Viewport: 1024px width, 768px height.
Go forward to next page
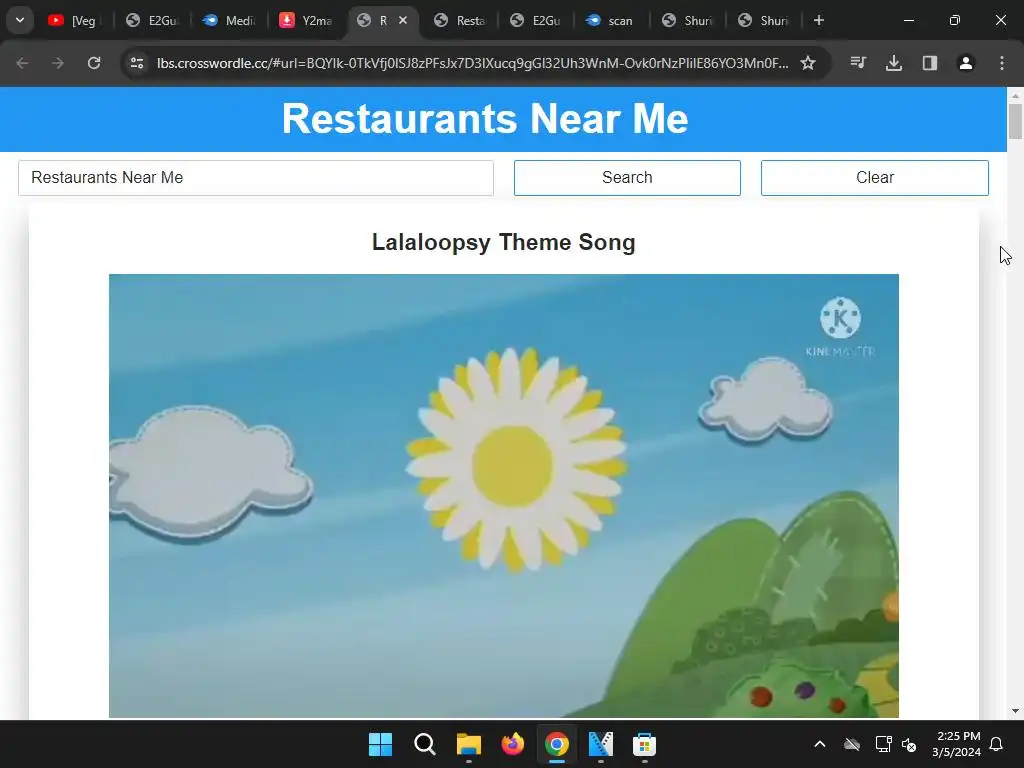tap(58, 63)
